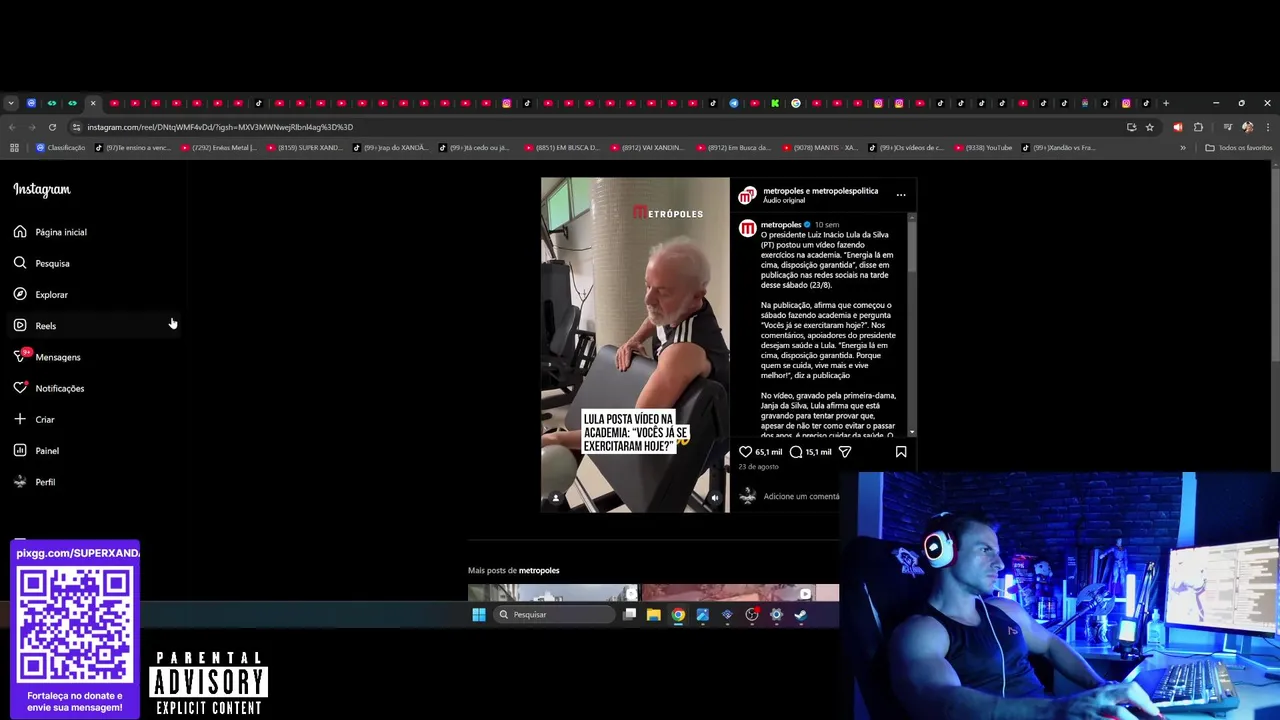Toggle reel audio mute button
Screen dimensions: 1280x720
714,497
